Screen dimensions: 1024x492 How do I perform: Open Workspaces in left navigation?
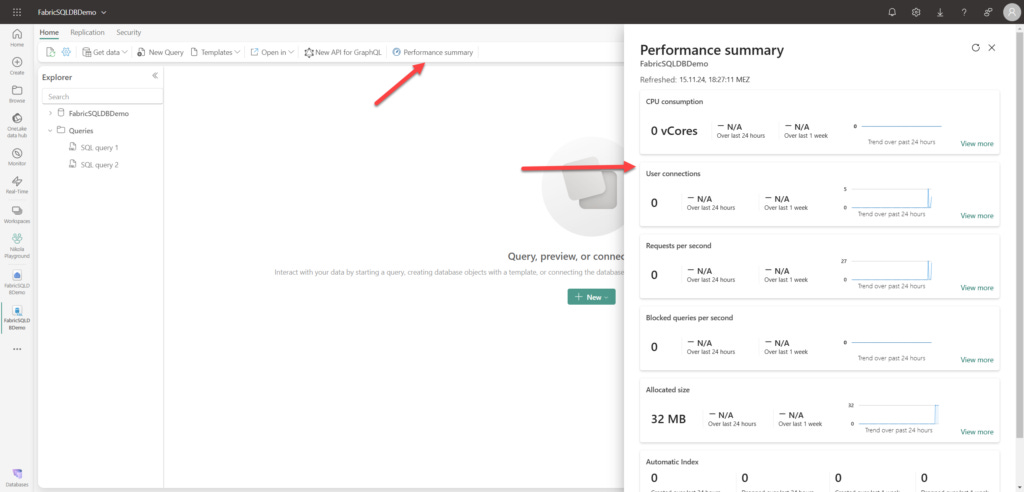[17, 214]
